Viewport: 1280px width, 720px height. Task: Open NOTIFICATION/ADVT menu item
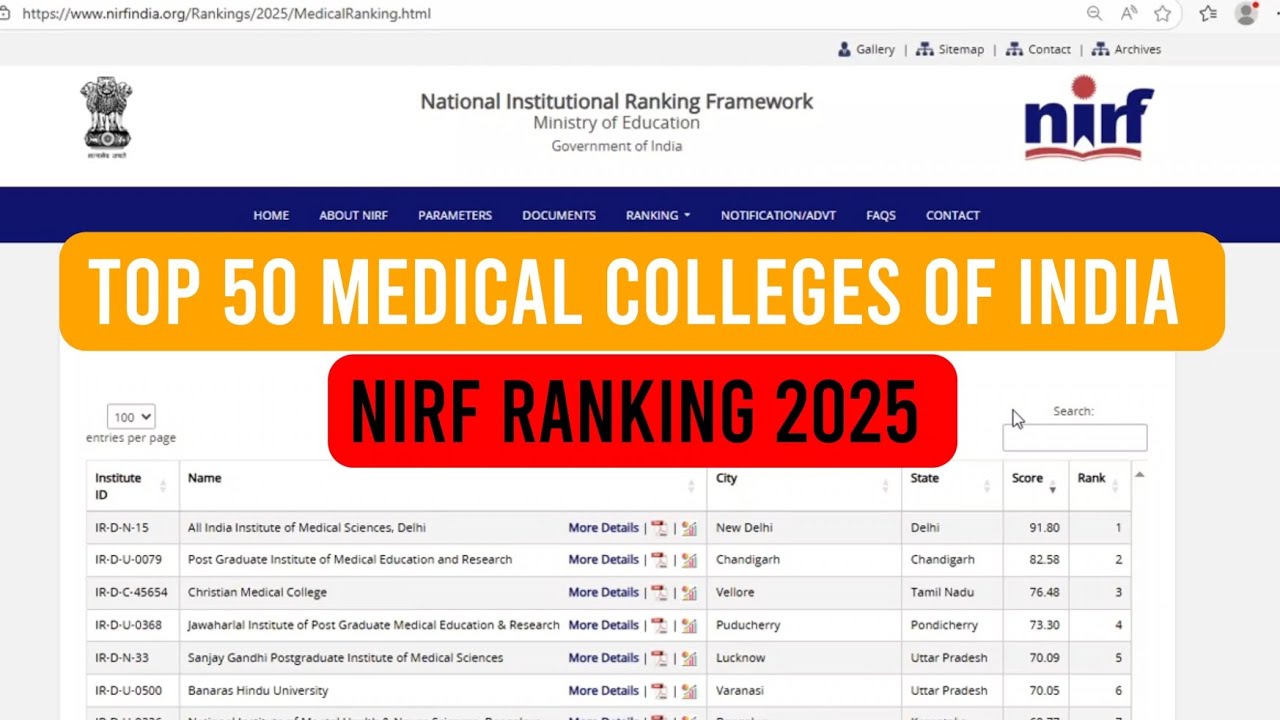coord(778,215)
